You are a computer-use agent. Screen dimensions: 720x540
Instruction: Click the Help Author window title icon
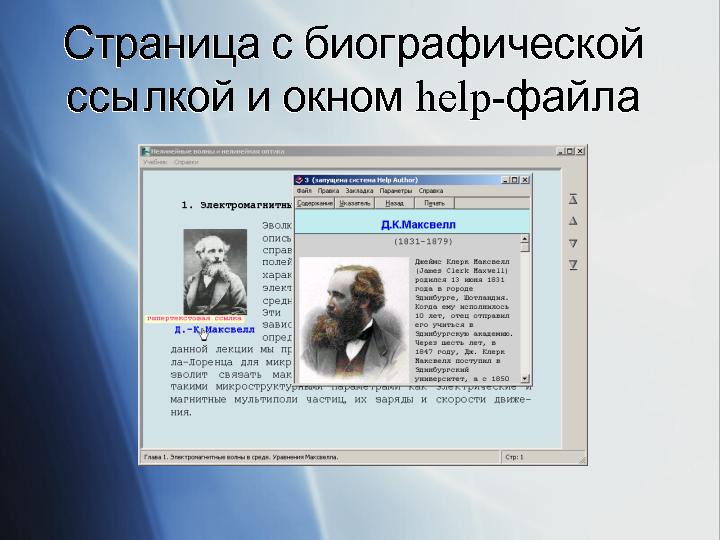pos(299,180)
